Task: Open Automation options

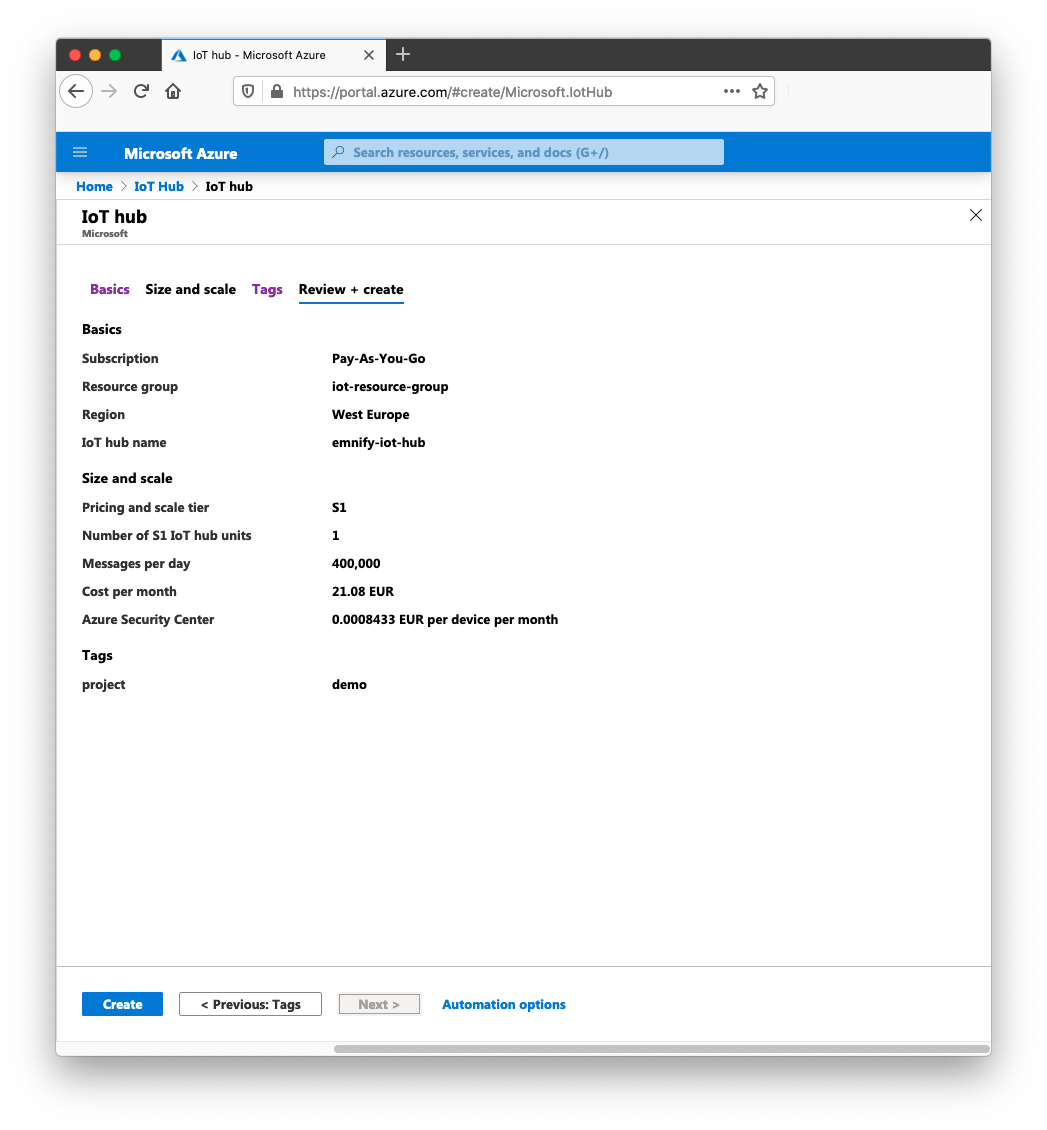Action: [x=503, y=1004]
